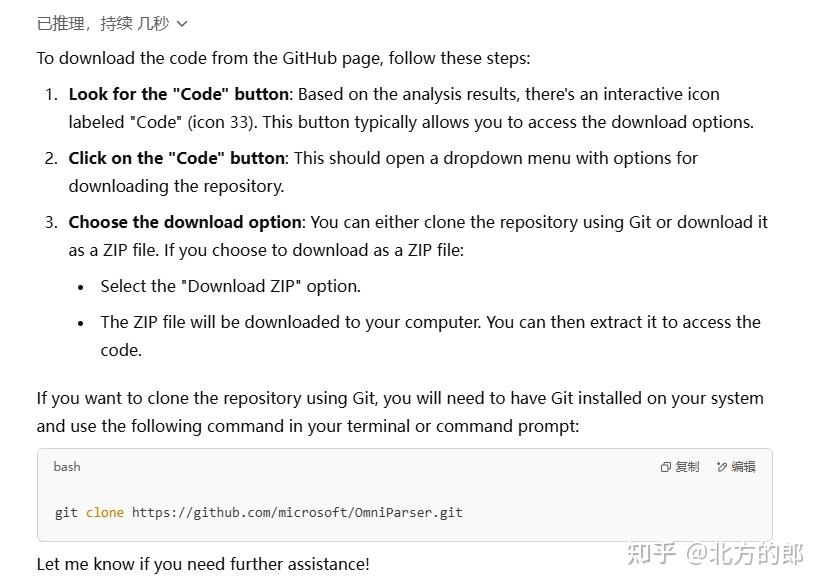
Task: Click the 知乎 @北方的郎 watermark
Action: [x=715, y=554]
